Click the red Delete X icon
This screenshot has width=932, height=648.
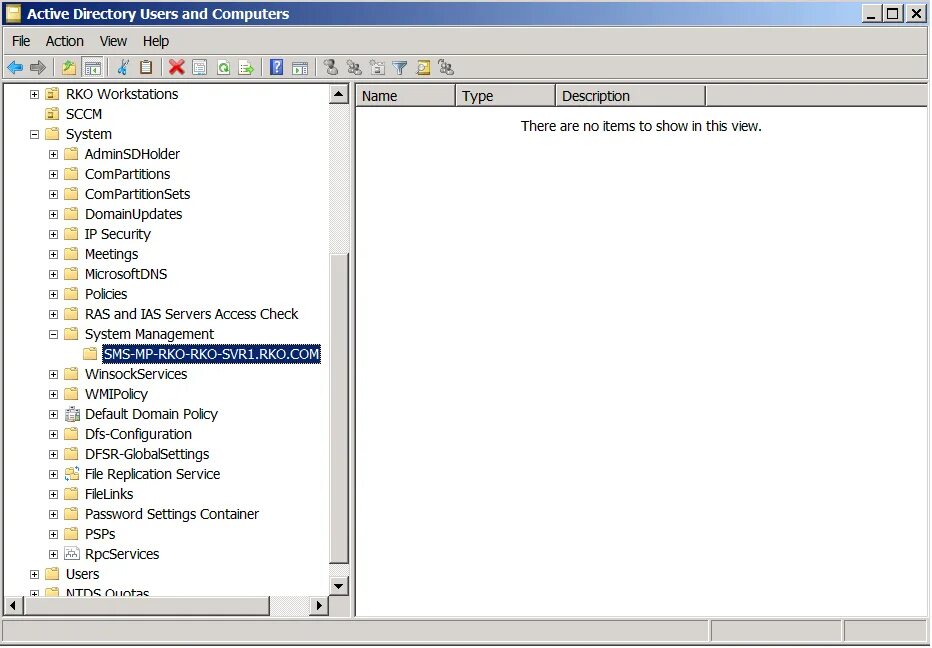[x=177, y=68]
